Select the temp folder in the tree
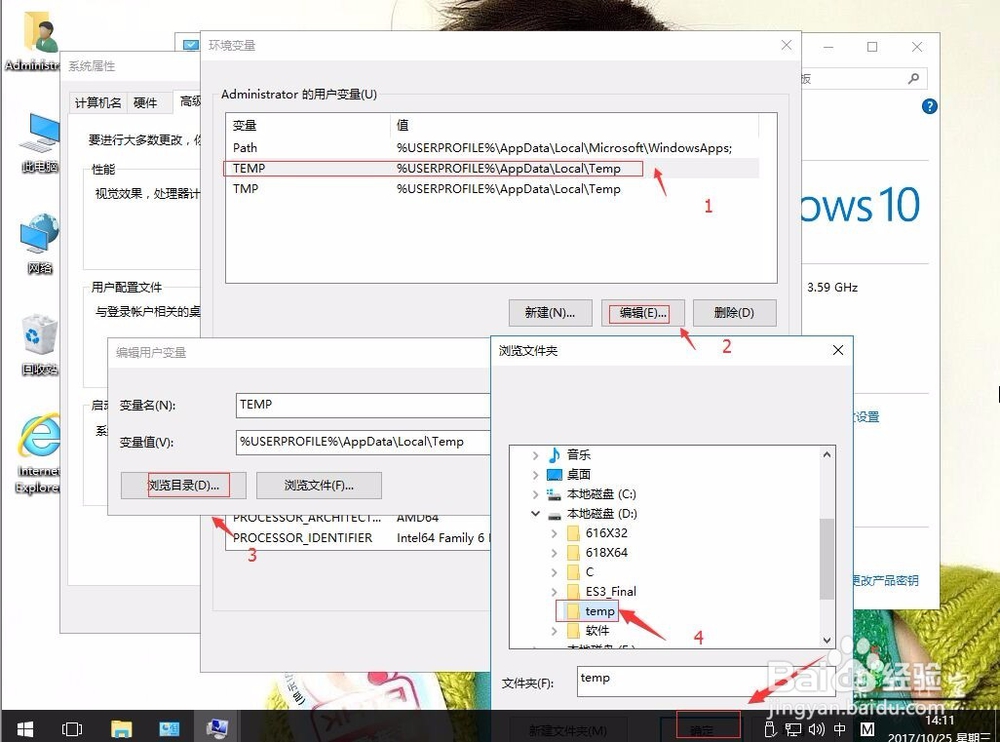1000x742 pixels. pyautogui.click(x=601, y=611)
